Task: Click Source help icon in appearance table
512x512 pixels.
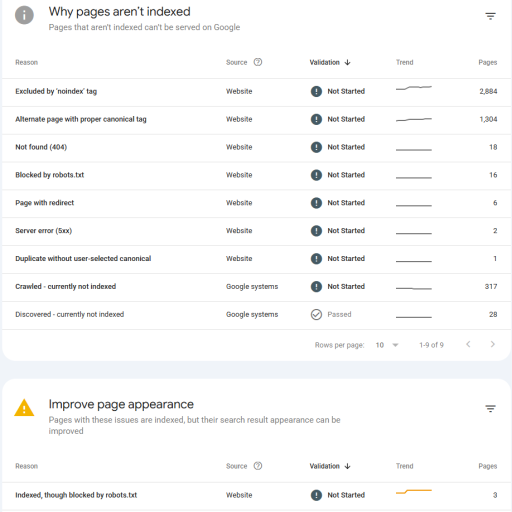Action: coord(258,466)
